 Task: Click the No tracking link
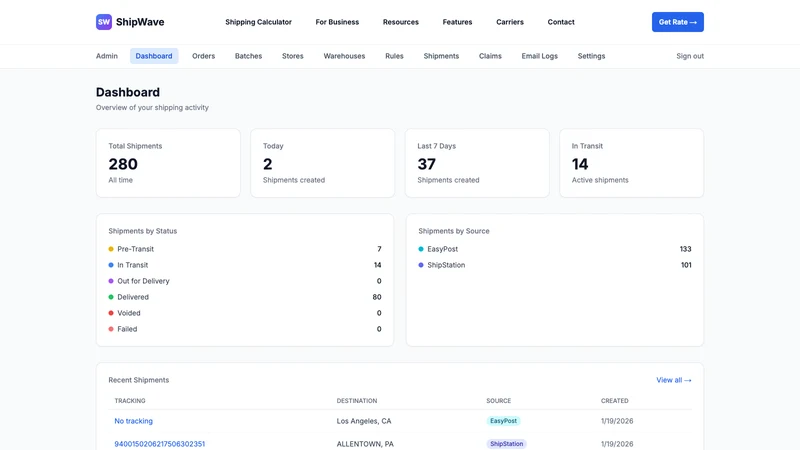133,421
